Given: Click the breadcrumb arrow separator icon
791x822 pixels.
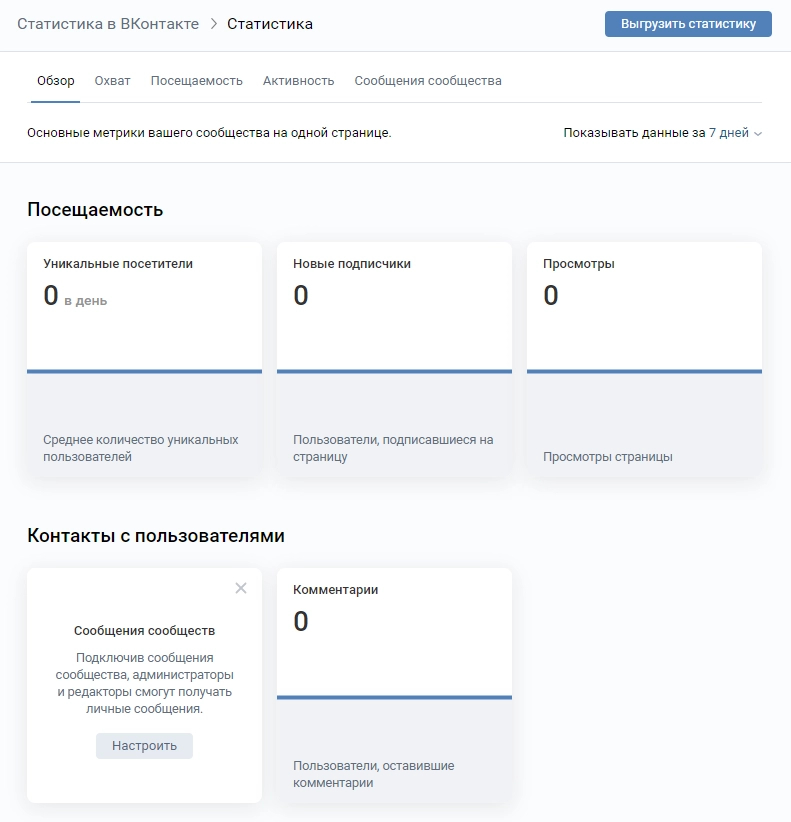Looking at the screenshot, I should tap(213, 24).
